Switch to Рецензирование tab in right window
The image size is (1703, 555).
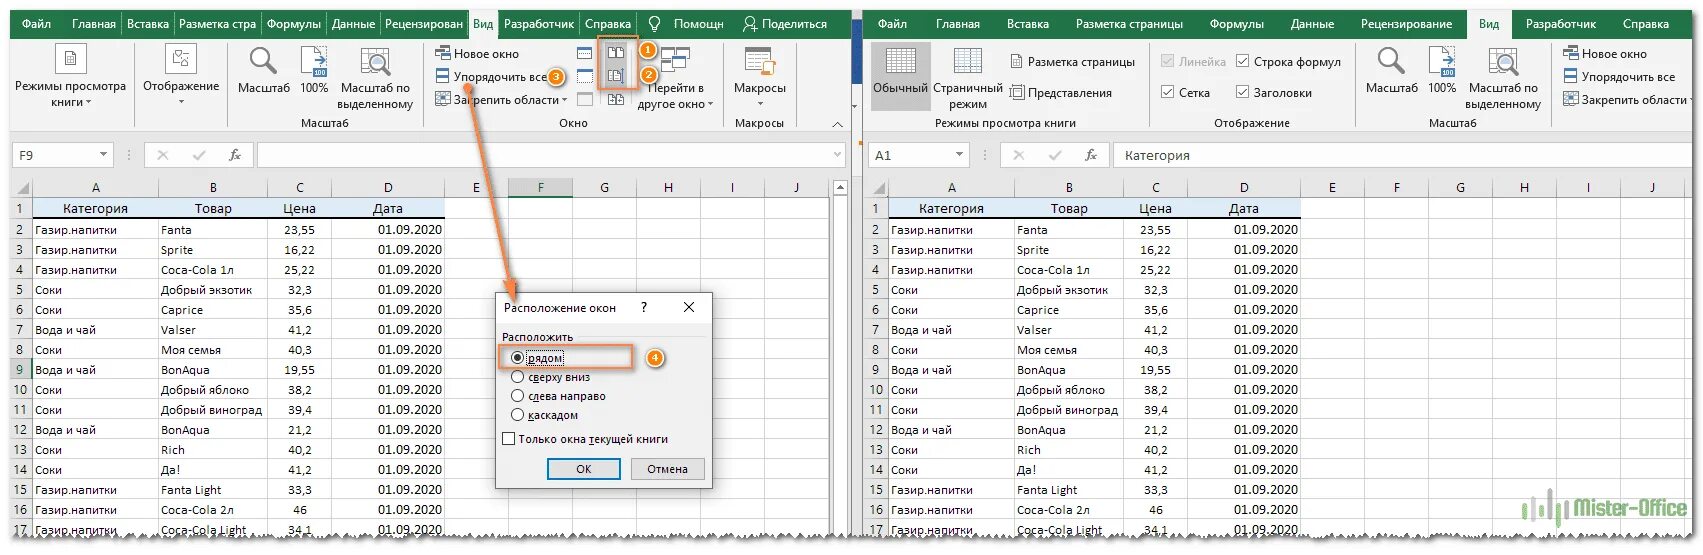pyautogui.click(x=1406, y=23)
